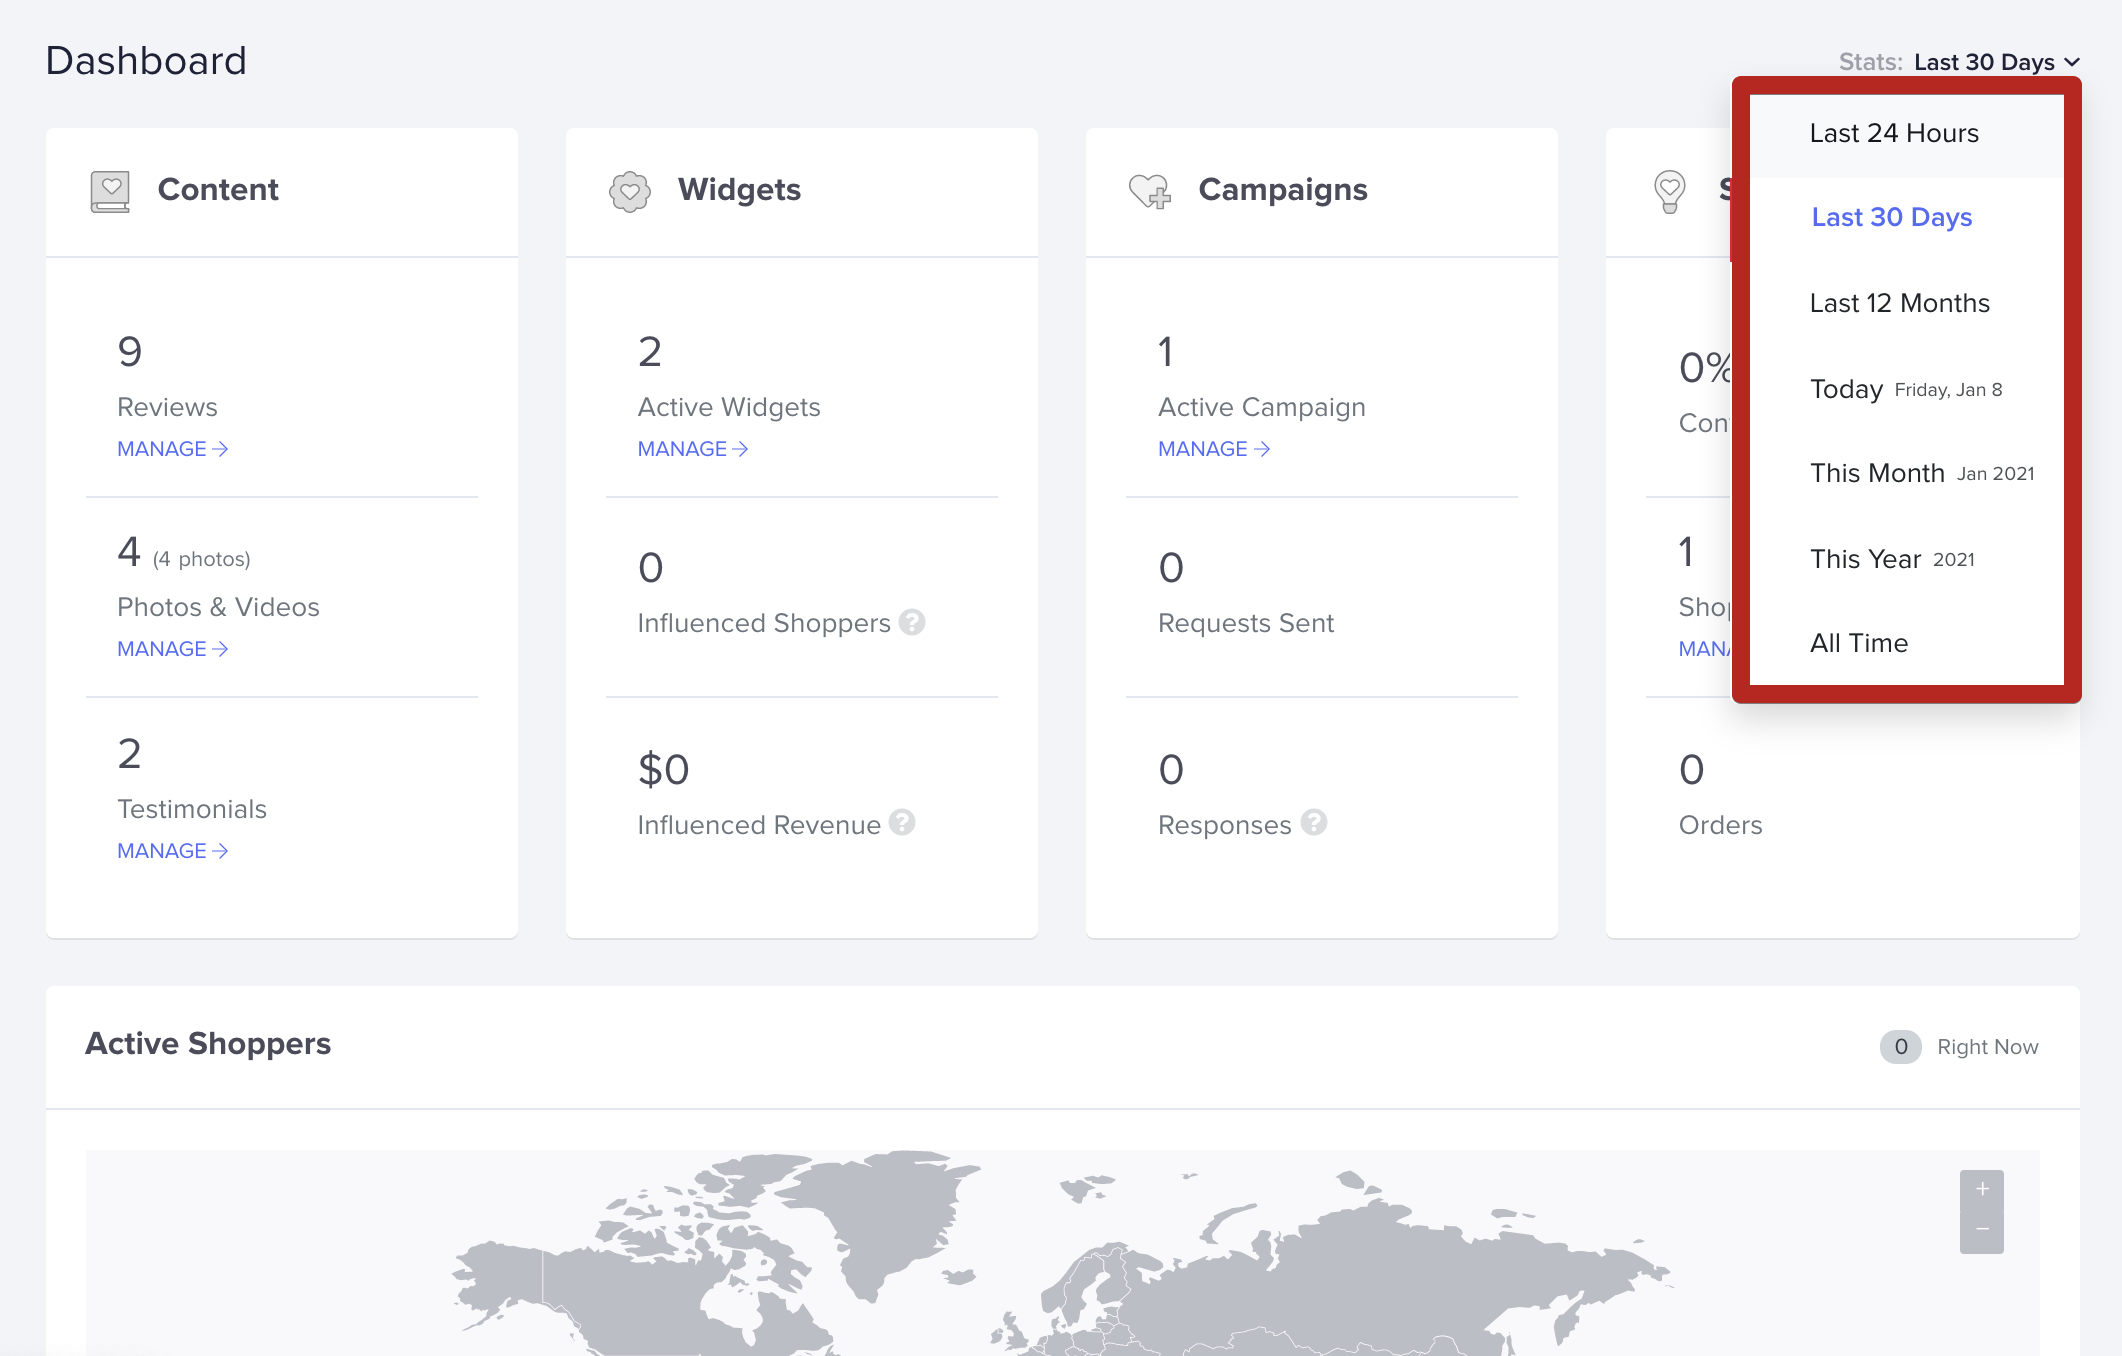Click the Widgets heart badge icon
2122x1356 pixels.
pos(630,190)
